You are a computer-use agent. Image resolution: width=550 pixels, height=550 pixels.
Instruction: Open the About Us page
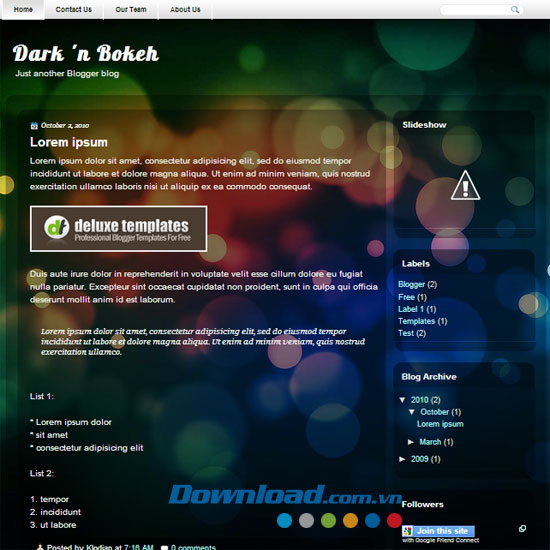tap(185, 9)
